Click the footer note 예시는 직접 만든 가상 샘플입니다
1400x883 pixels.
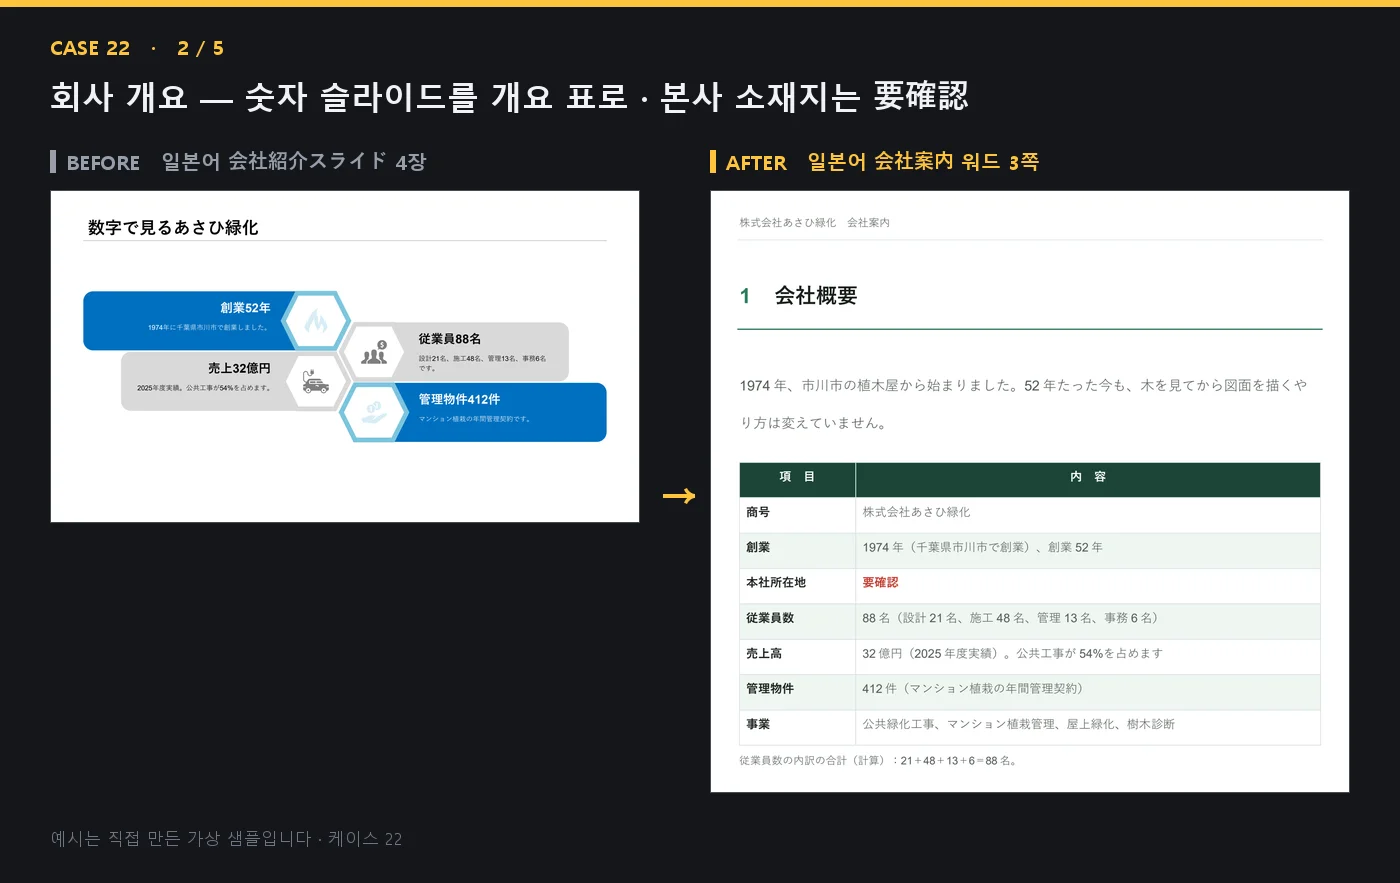(x=226, y=839)
